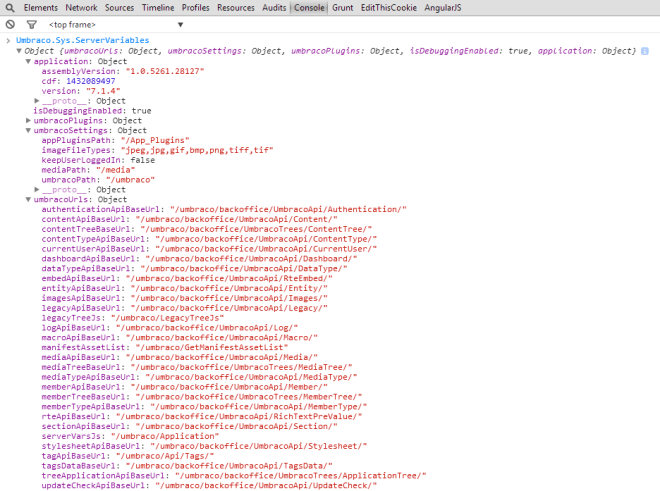Click keepUserLoggedIn: false entry
Screen dimensions: 660x491
pos(98,160)
